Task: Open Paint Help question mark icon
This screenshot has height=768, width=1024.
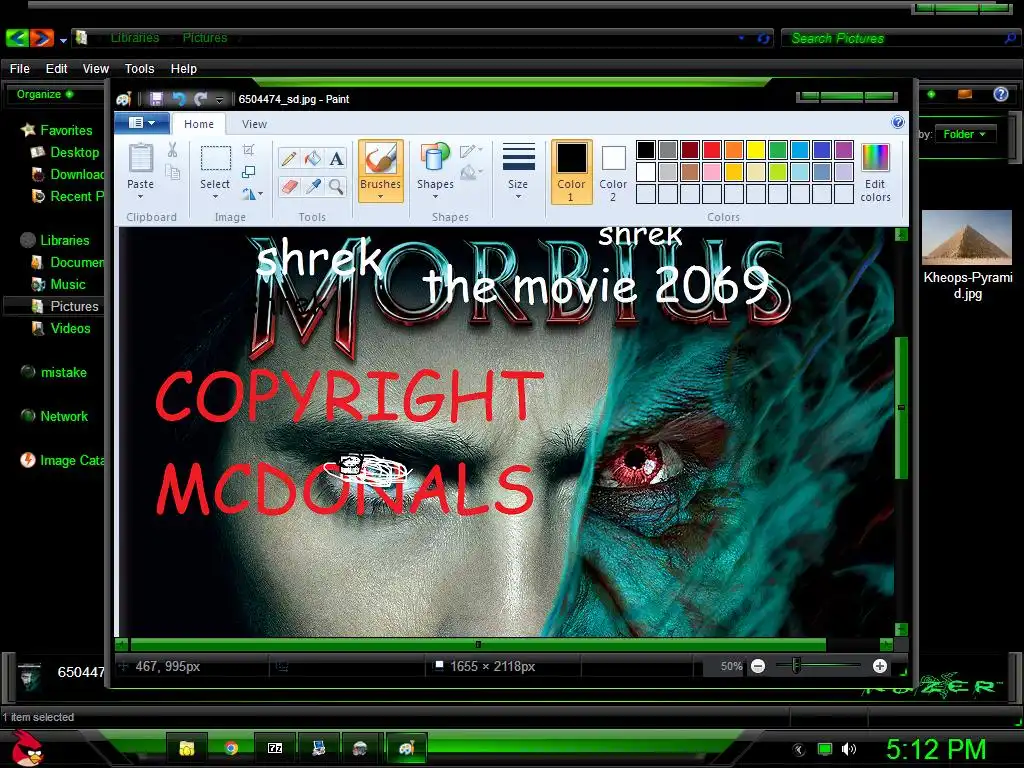Action: [898, 122]
